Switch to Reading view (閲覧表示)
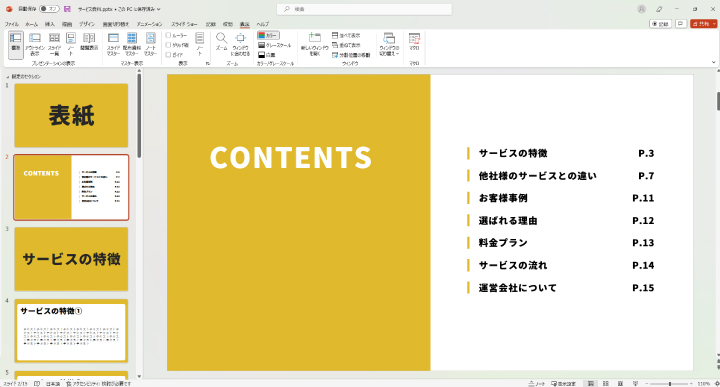This screenshot has width=720, height=387. tap(89, 42)
